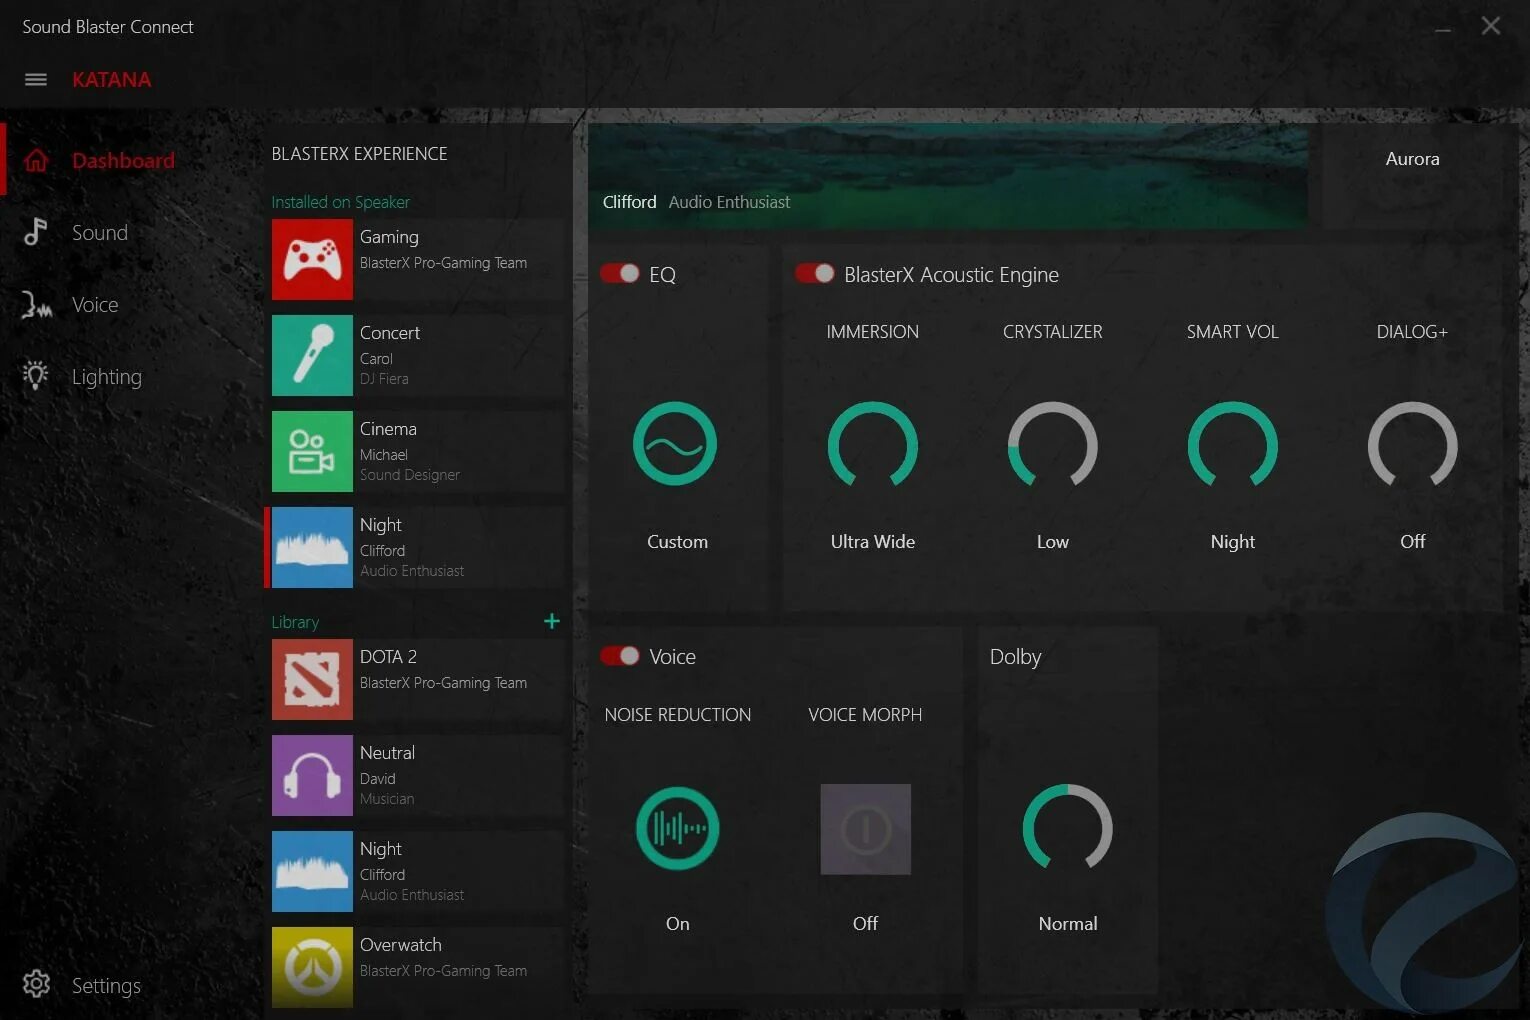The height and width of the screenshot is (1020, 1530).
Task: Select the Cinema camera profile icon
Action: point(312,451)
